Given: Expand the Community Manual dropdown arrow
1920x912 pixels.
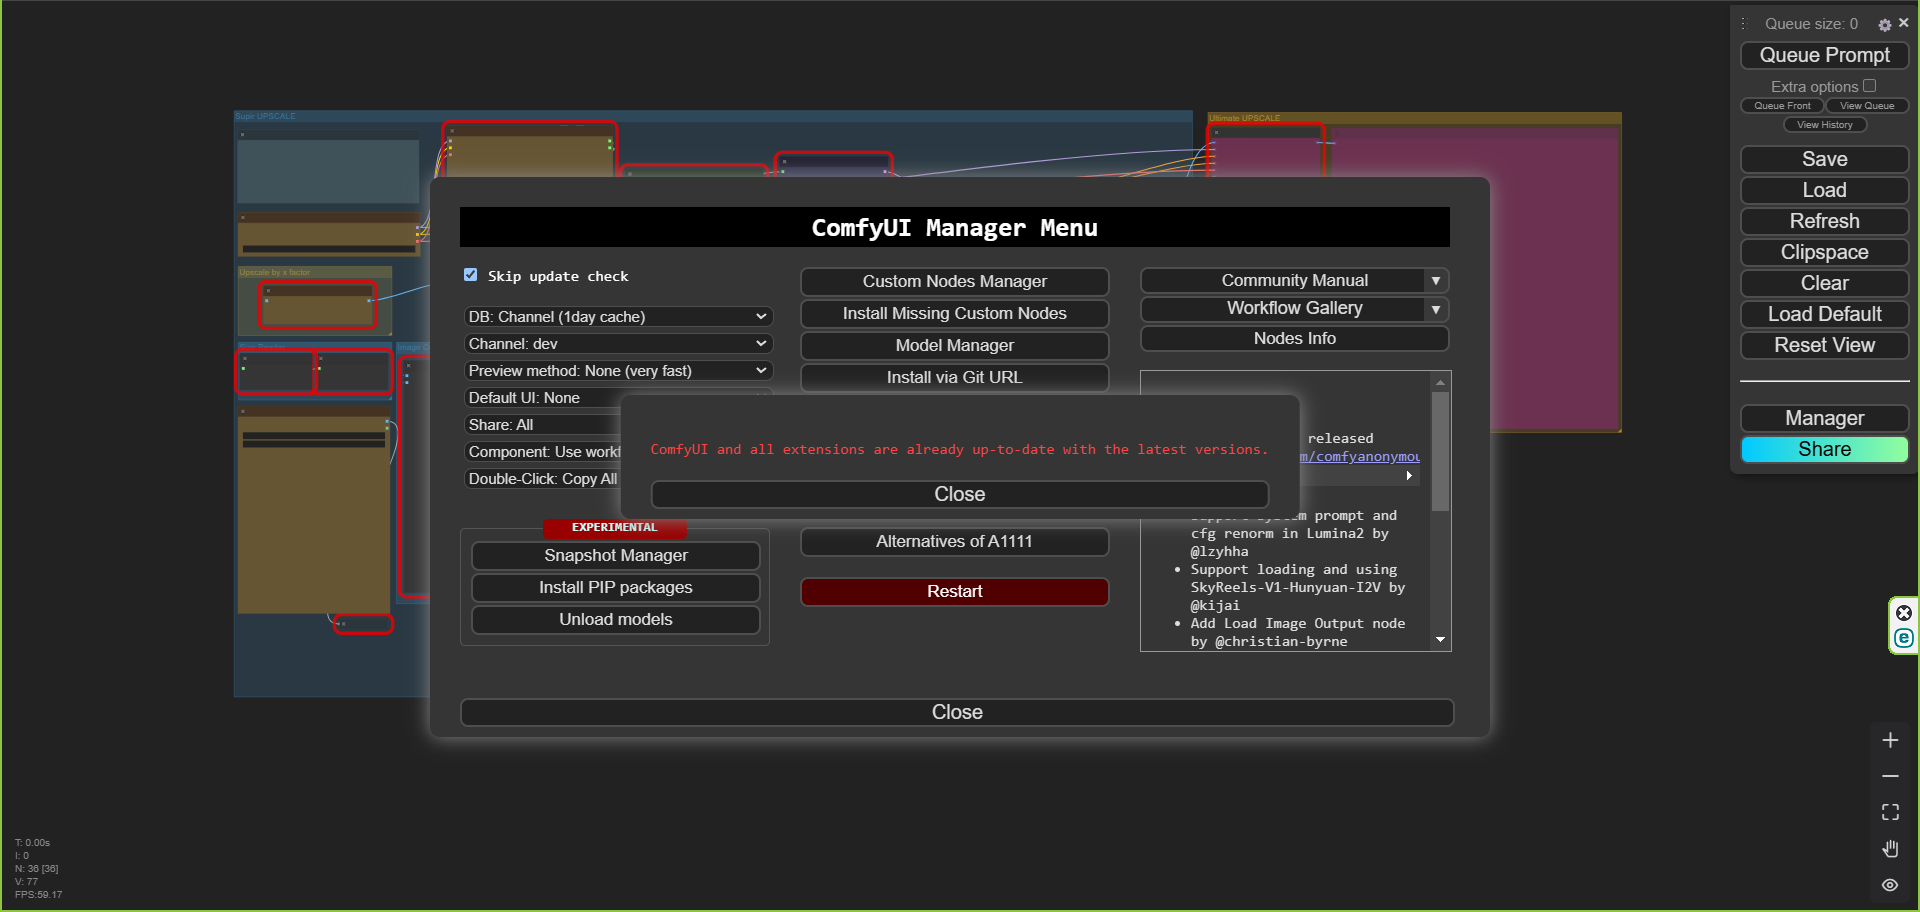Looking at the screenshot, I should pyautogui.click(x=1436, y=281).
